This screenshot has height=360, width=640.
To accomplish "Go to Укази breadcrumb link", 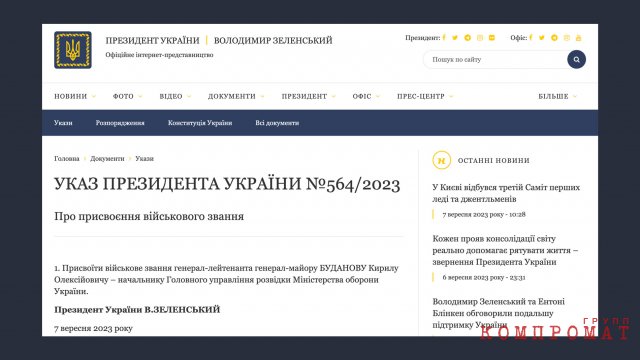I will (x=144, y=158).
